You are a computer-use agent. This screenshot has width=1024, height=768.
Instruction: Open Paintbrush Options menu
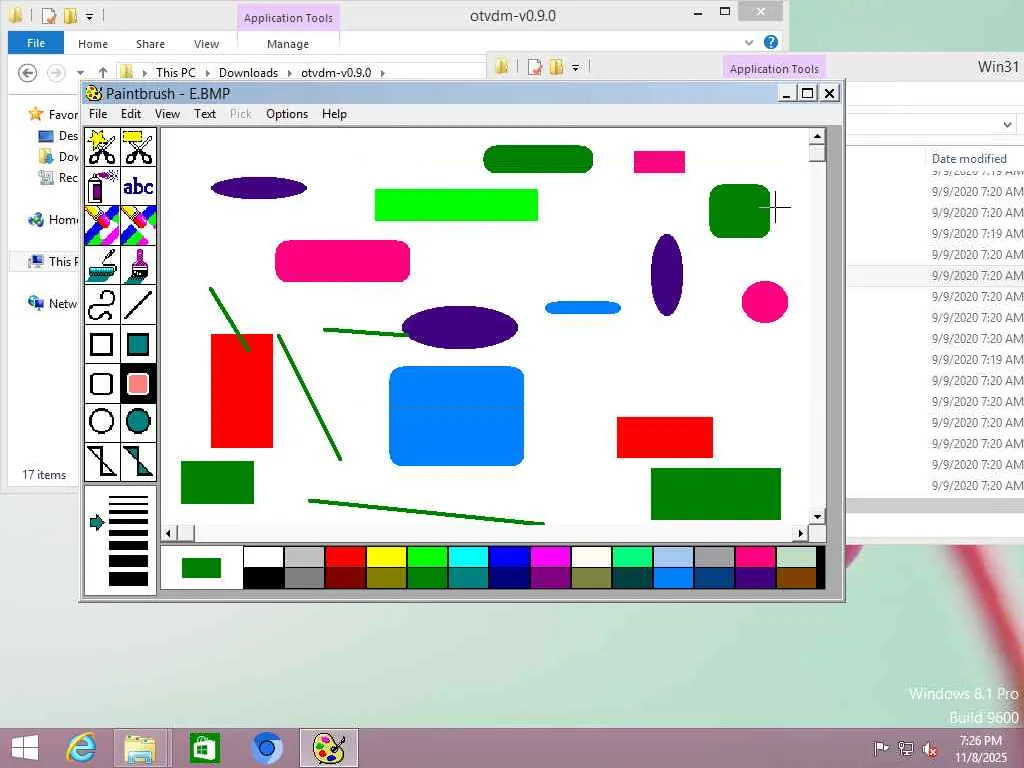click(x=287, y=114)
